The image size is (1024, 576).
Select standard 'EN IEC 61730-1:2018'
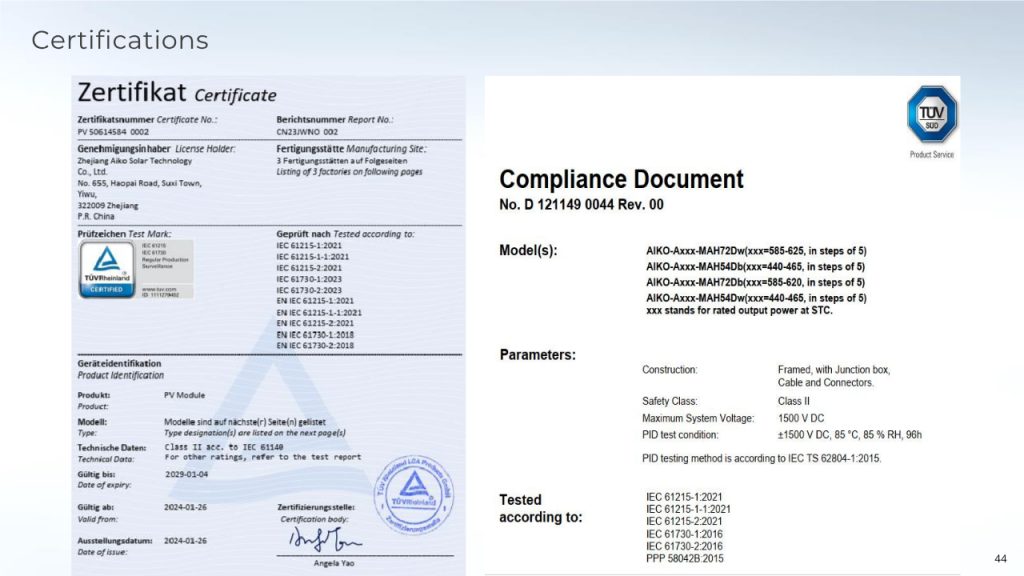pyautogui.click(x=315, y=335)
